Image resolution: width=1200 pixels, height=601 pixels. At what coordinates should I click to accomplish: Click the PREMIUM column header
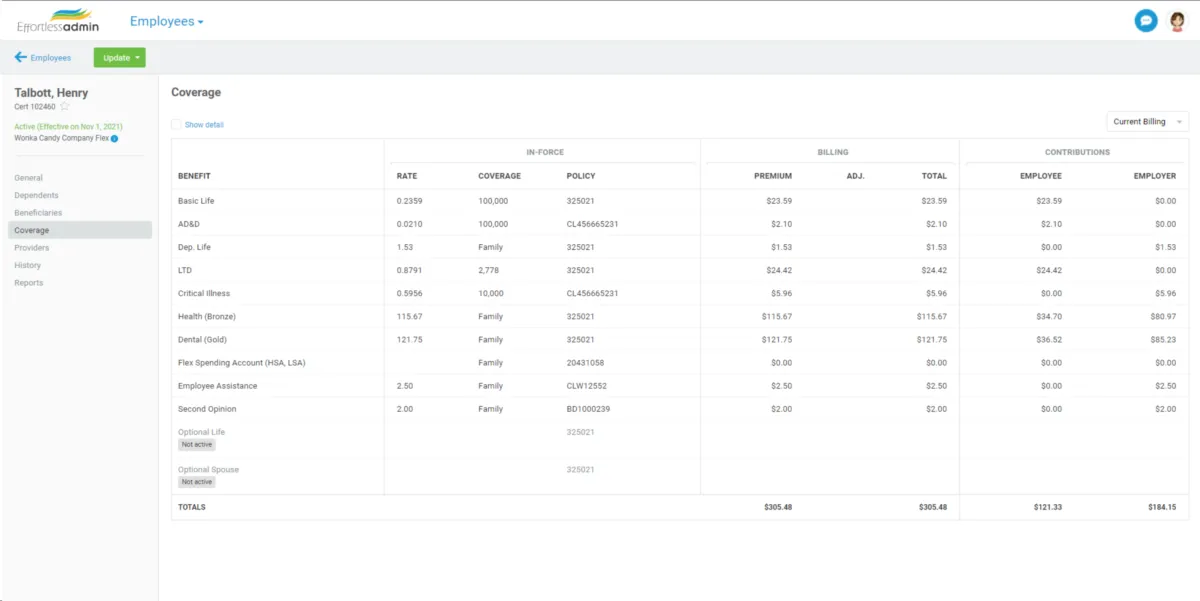[x=773, y=176]
